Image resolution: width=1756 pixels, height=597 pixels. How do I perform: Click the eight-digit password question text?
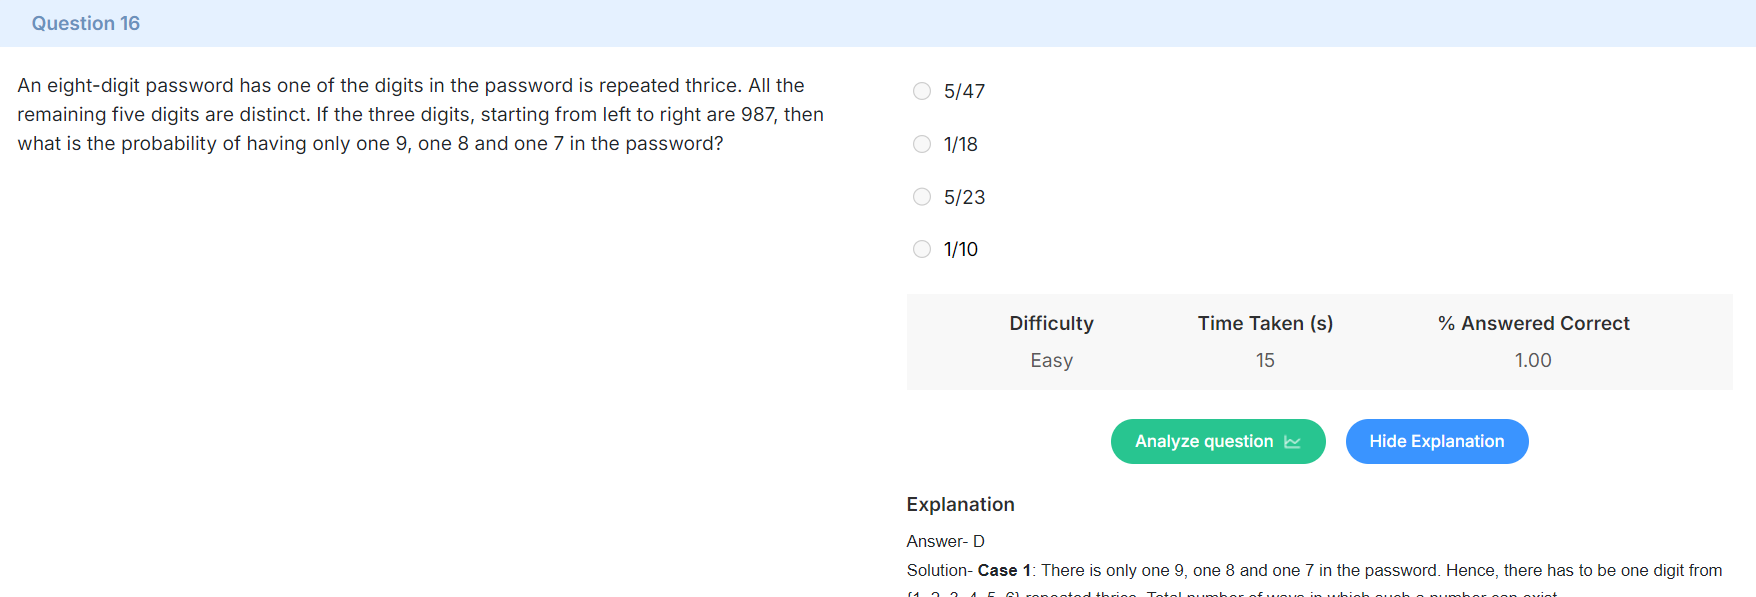(420, 114)
